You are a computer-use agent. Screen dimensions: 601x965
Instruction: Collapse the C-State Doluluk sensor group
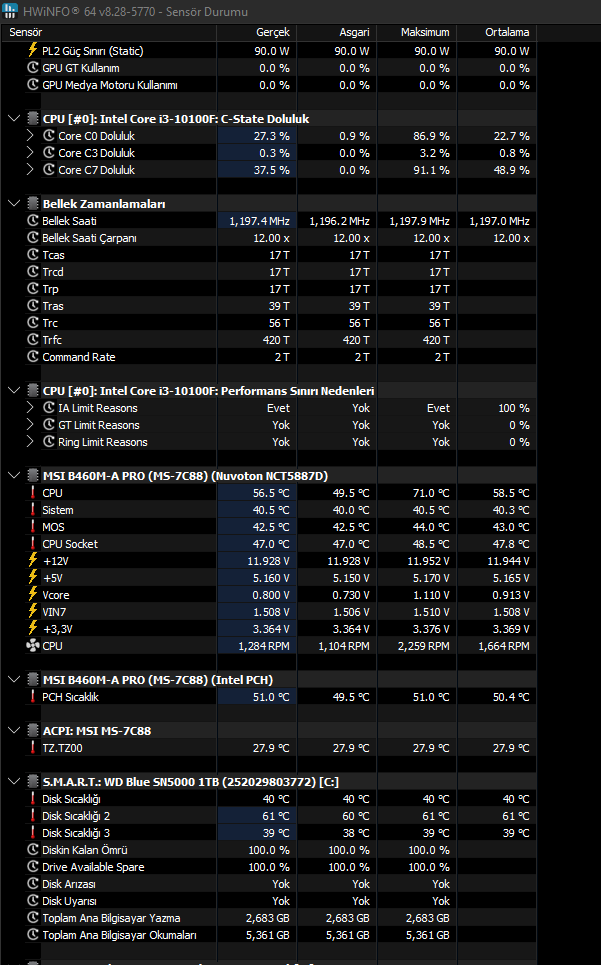click(14, 118)
